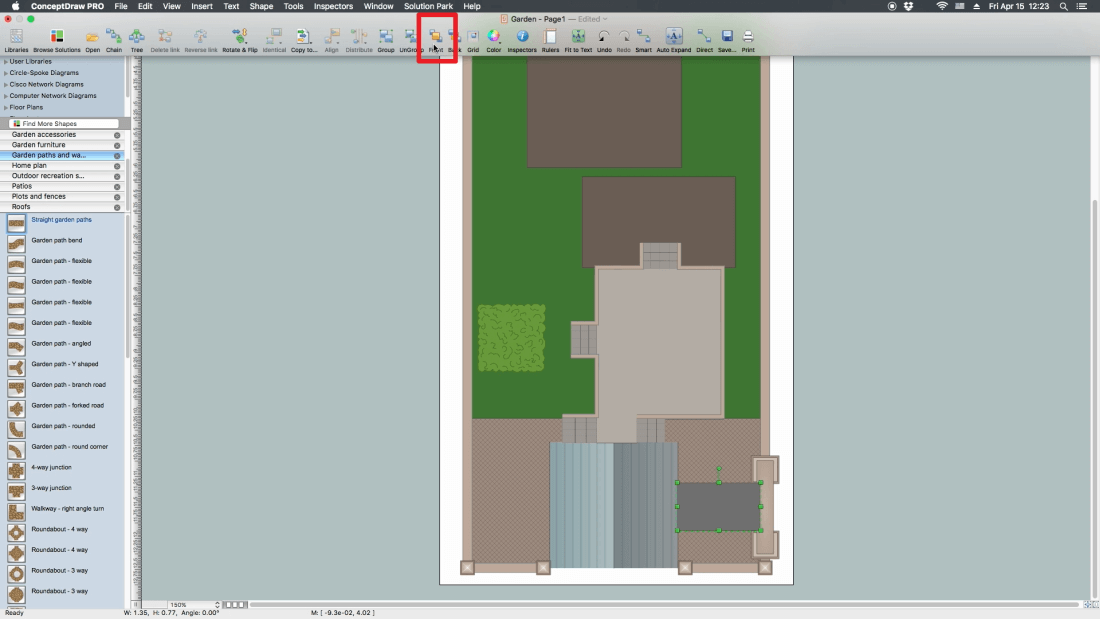This screenshot has width=1100, height=619.
Task: Click the Find More Shapes button
Action: pos(63,124)
